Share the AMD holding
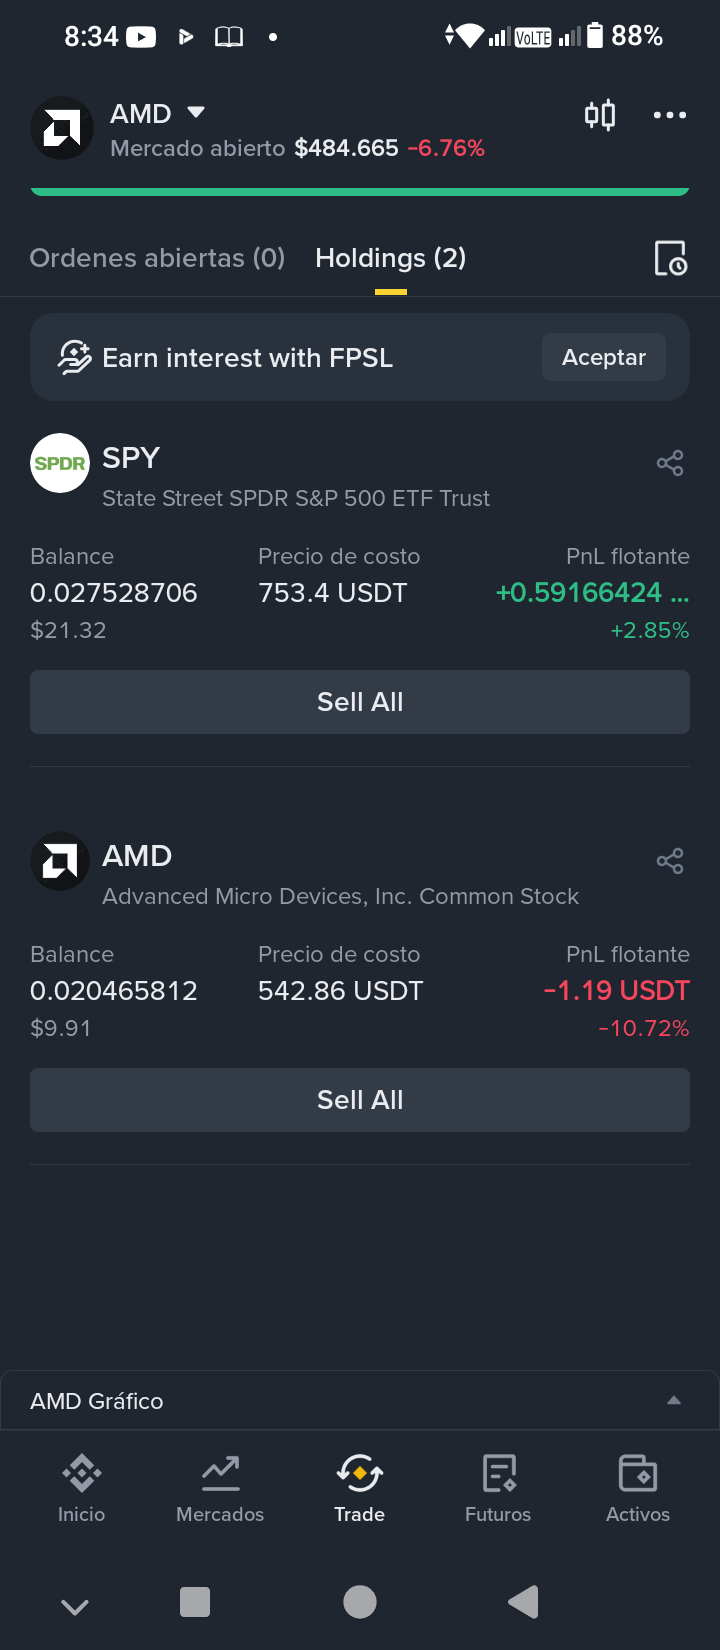 pyautogui.click(x=670, y=861)
